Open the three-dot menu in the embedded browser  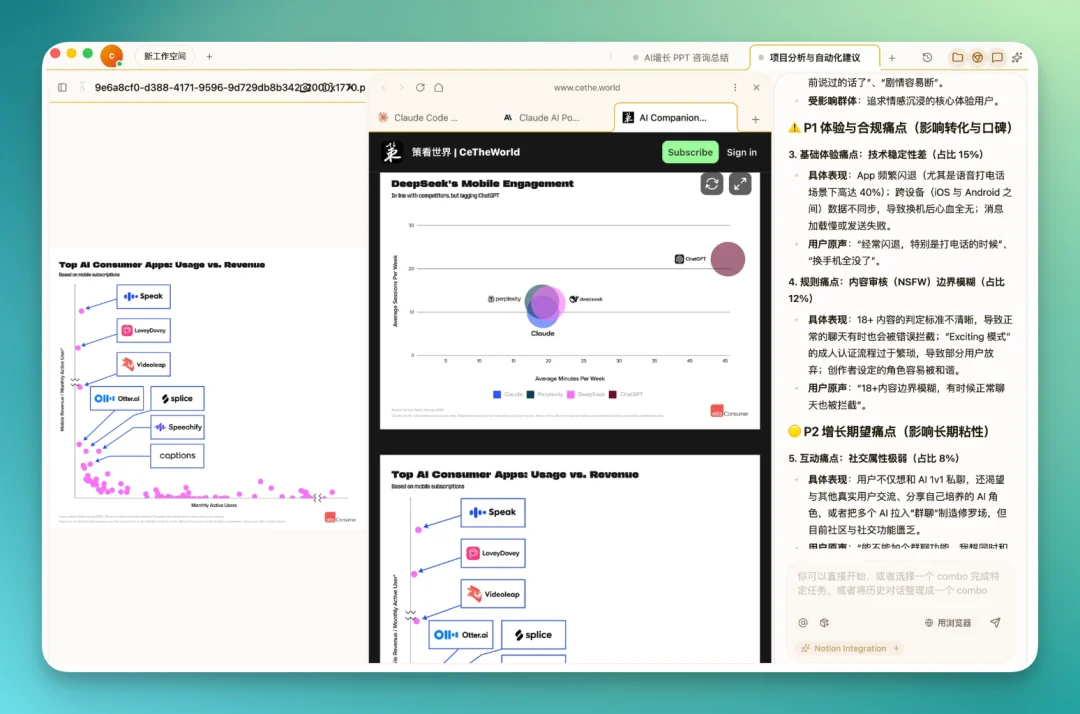coord(736,87)
